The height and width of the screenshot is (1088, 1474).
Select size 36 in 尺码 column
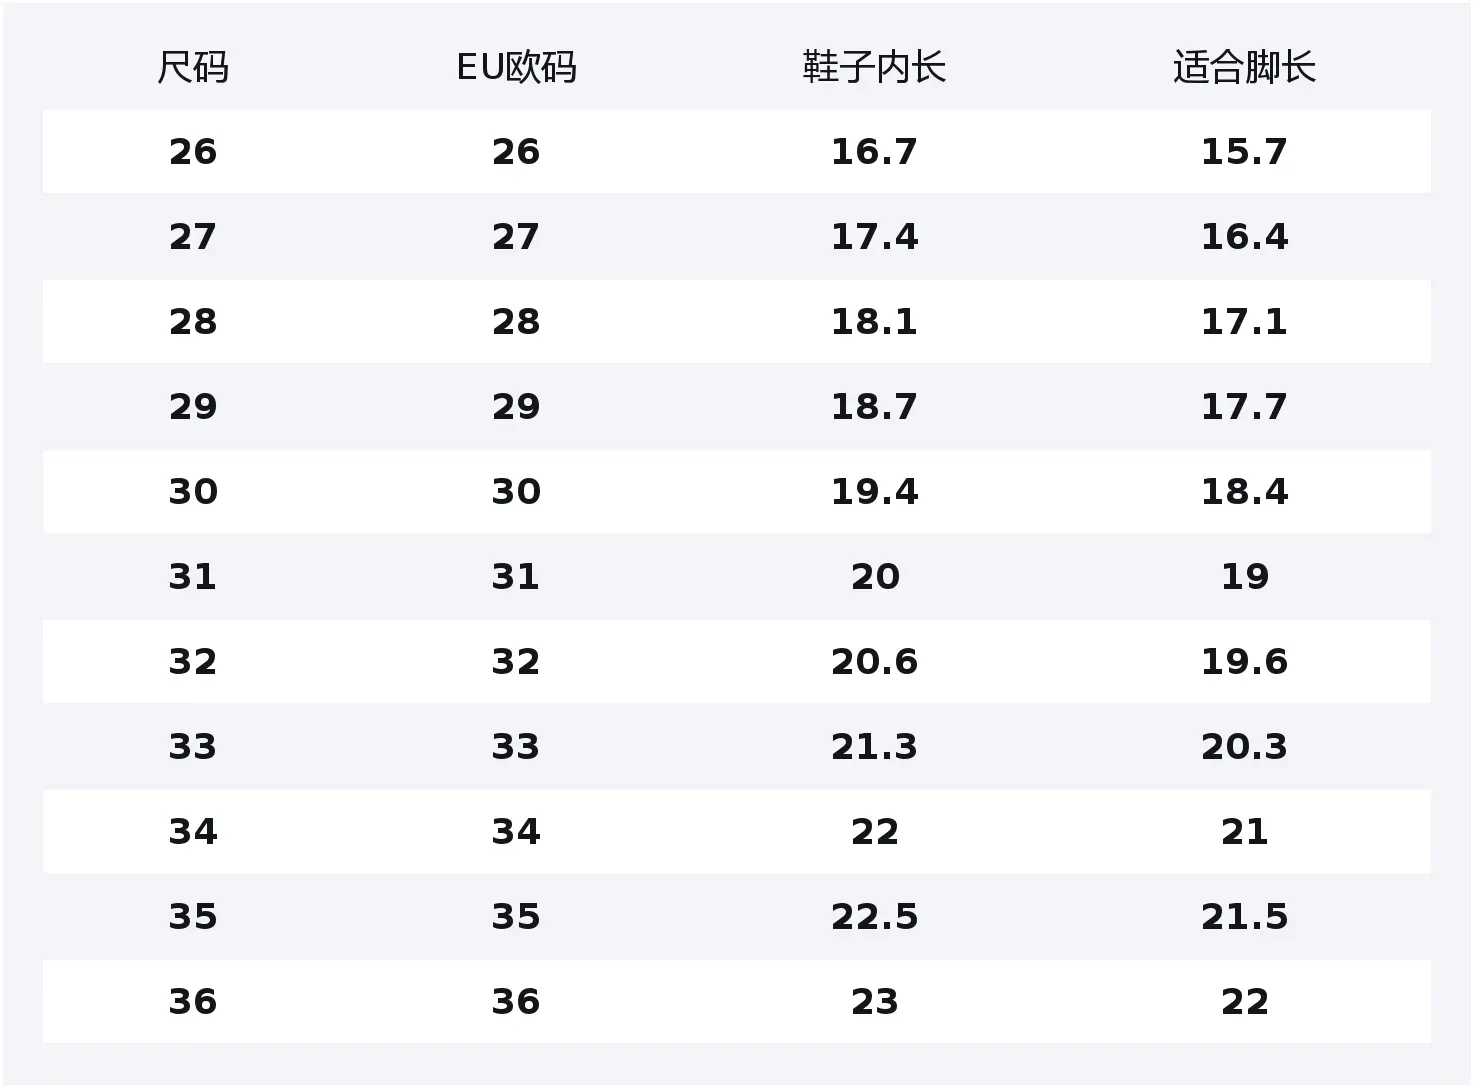coord(193,1002)
